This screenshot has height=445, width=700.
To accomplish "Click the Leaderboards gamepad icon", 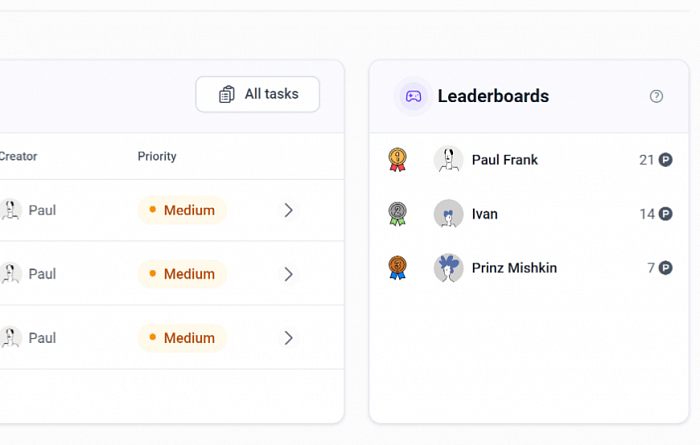I will coord(413,96).
